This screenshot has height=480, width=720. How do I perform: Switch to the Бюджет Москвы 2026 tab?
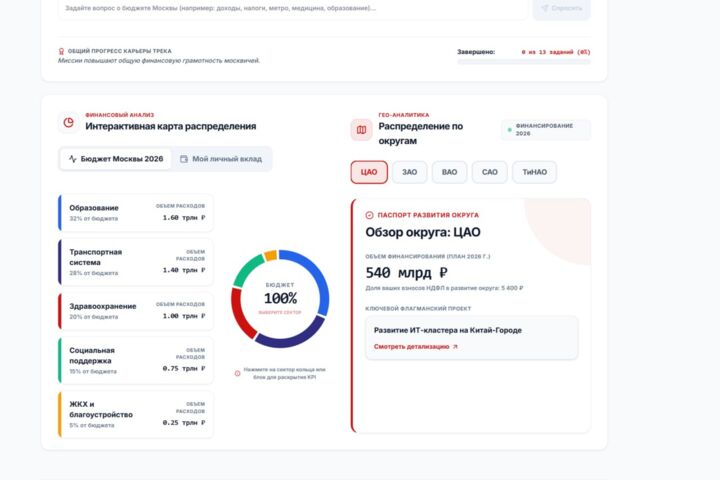pyautogui.click(x=116, y=159)
